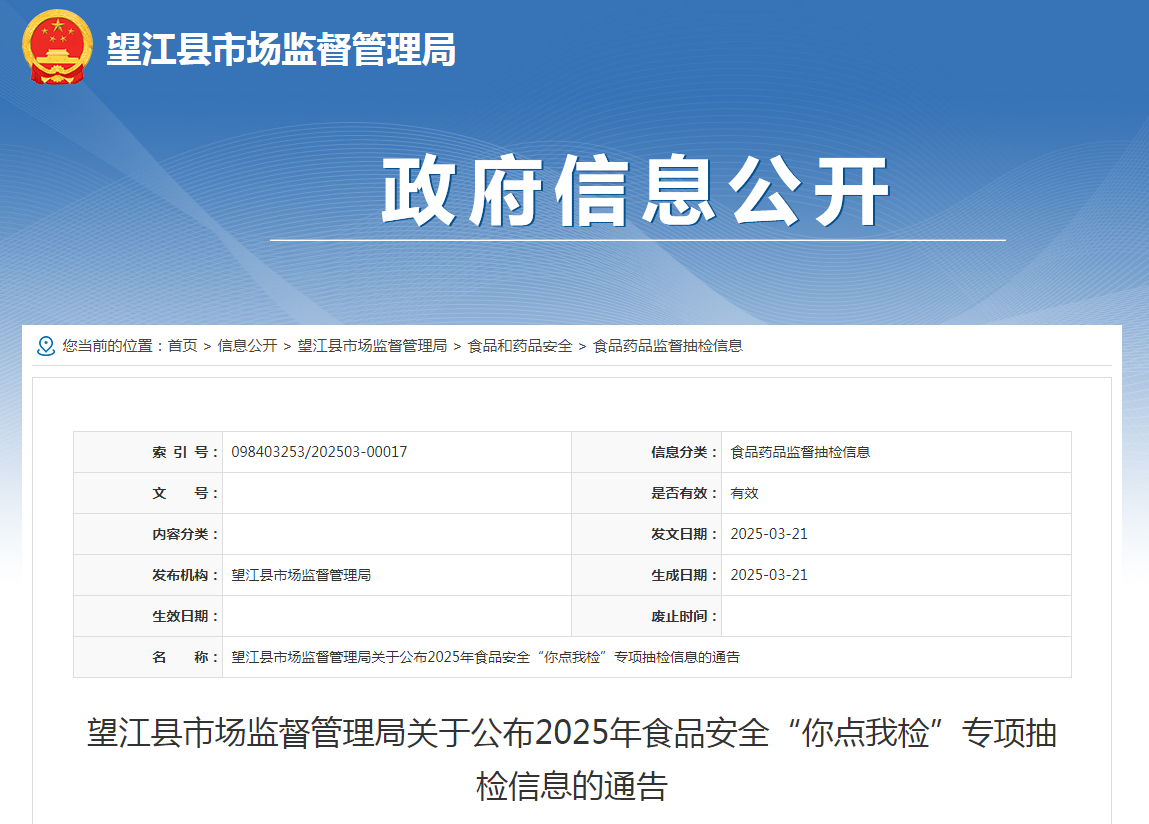Click the 发布机构 label
The height and width of the screenshot is (824, 1149).
(x=185, y=575)
